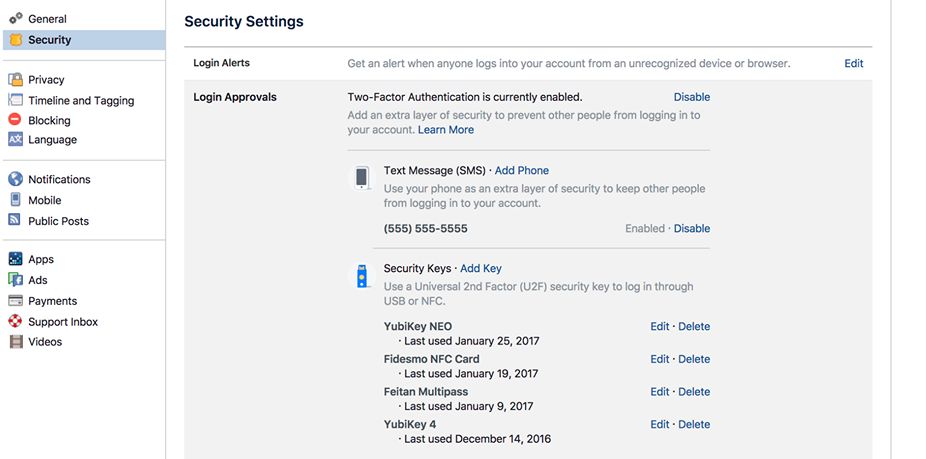
Task: Click the Payments card icon
Action: tap(15, 301)
